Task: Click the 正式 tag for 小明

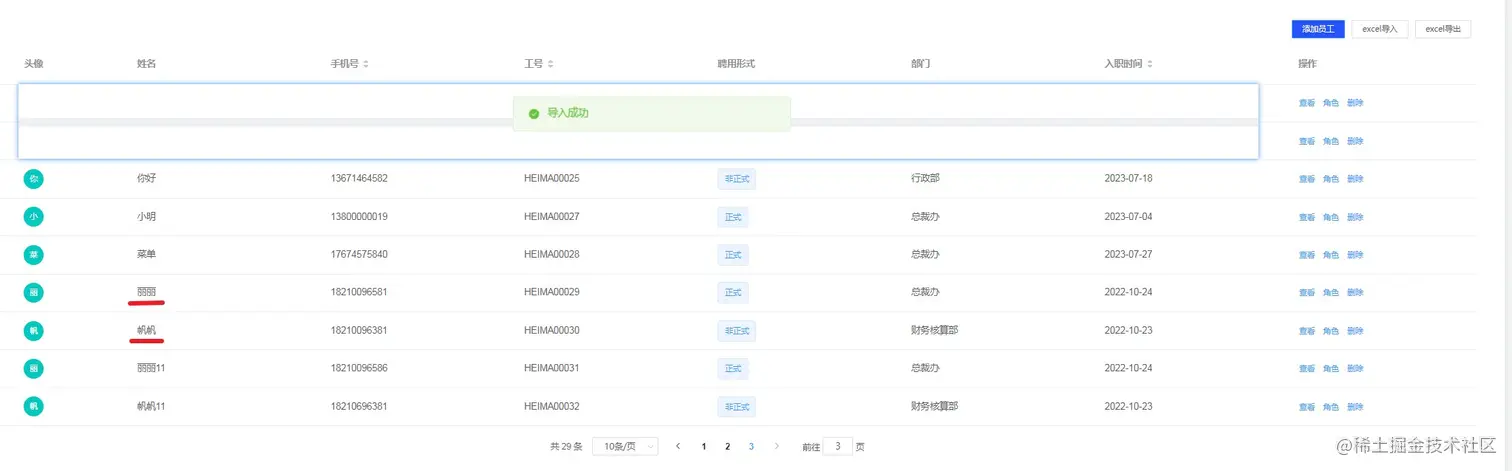Action: (732, 217)
